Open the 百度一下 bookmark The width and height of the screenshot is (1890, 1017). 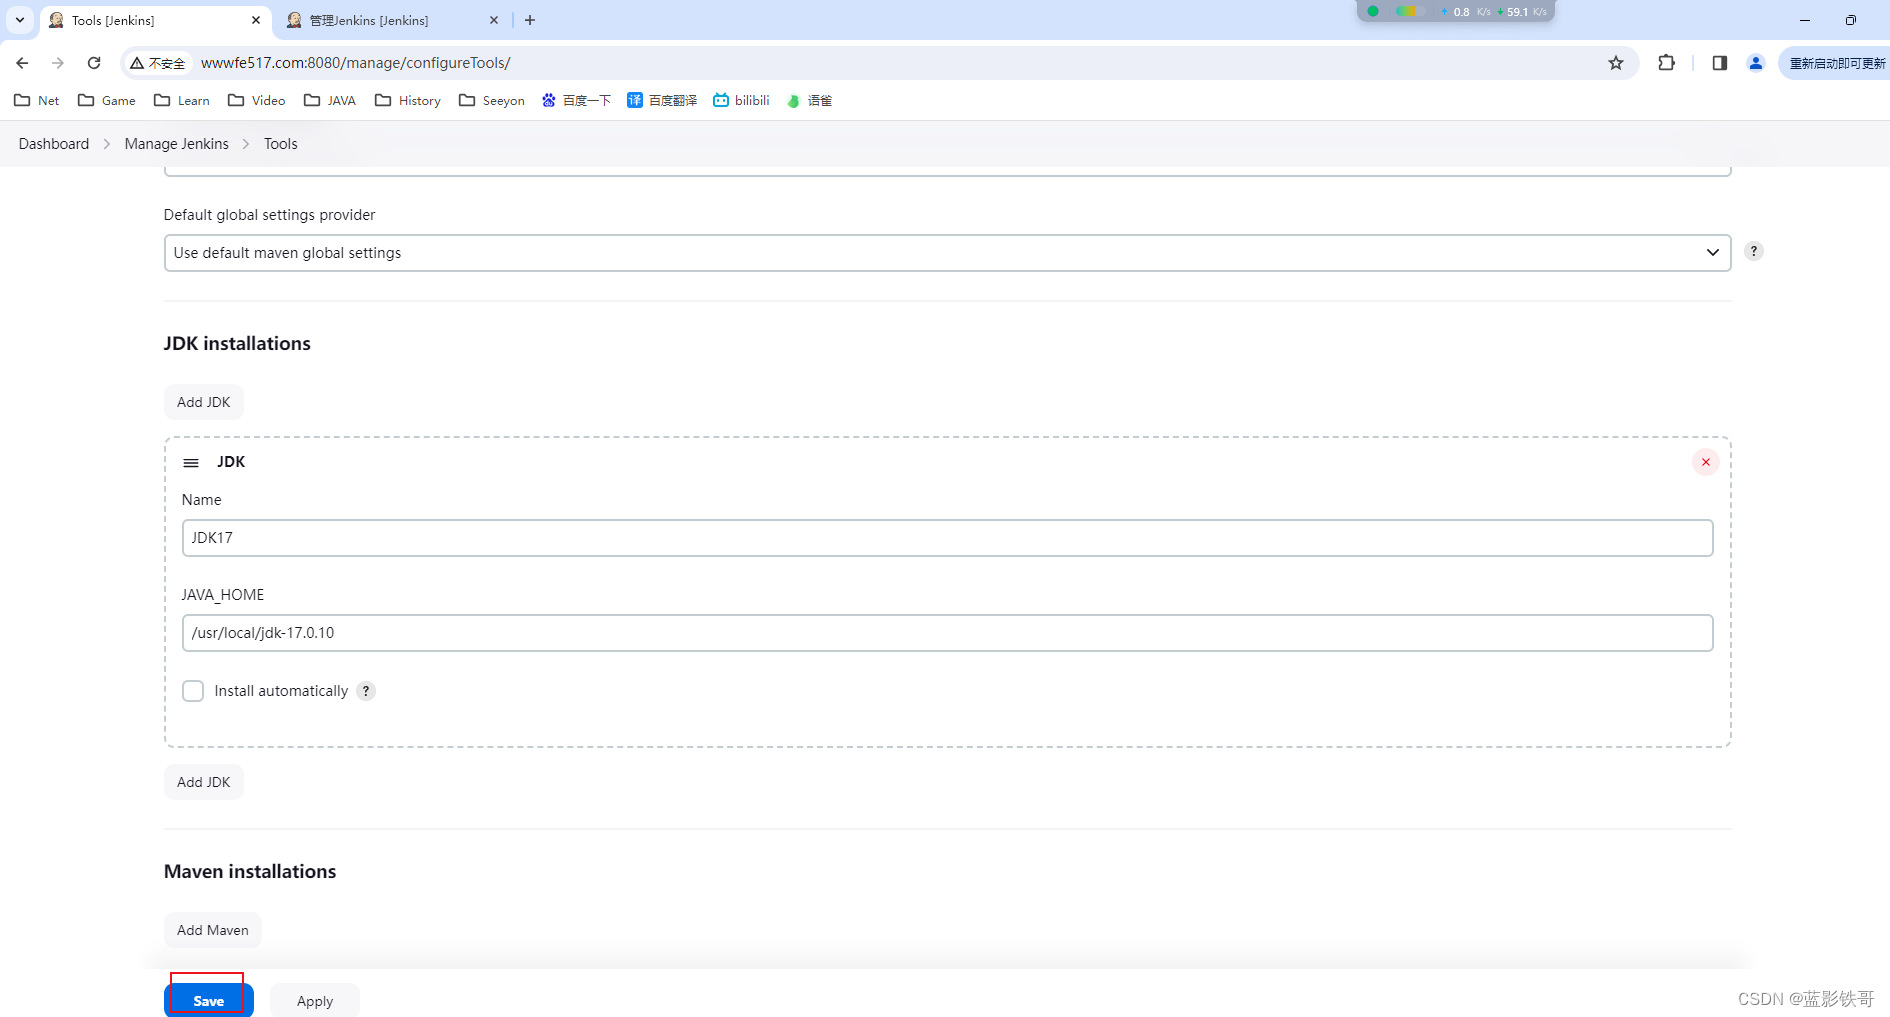tap(576, 100)
